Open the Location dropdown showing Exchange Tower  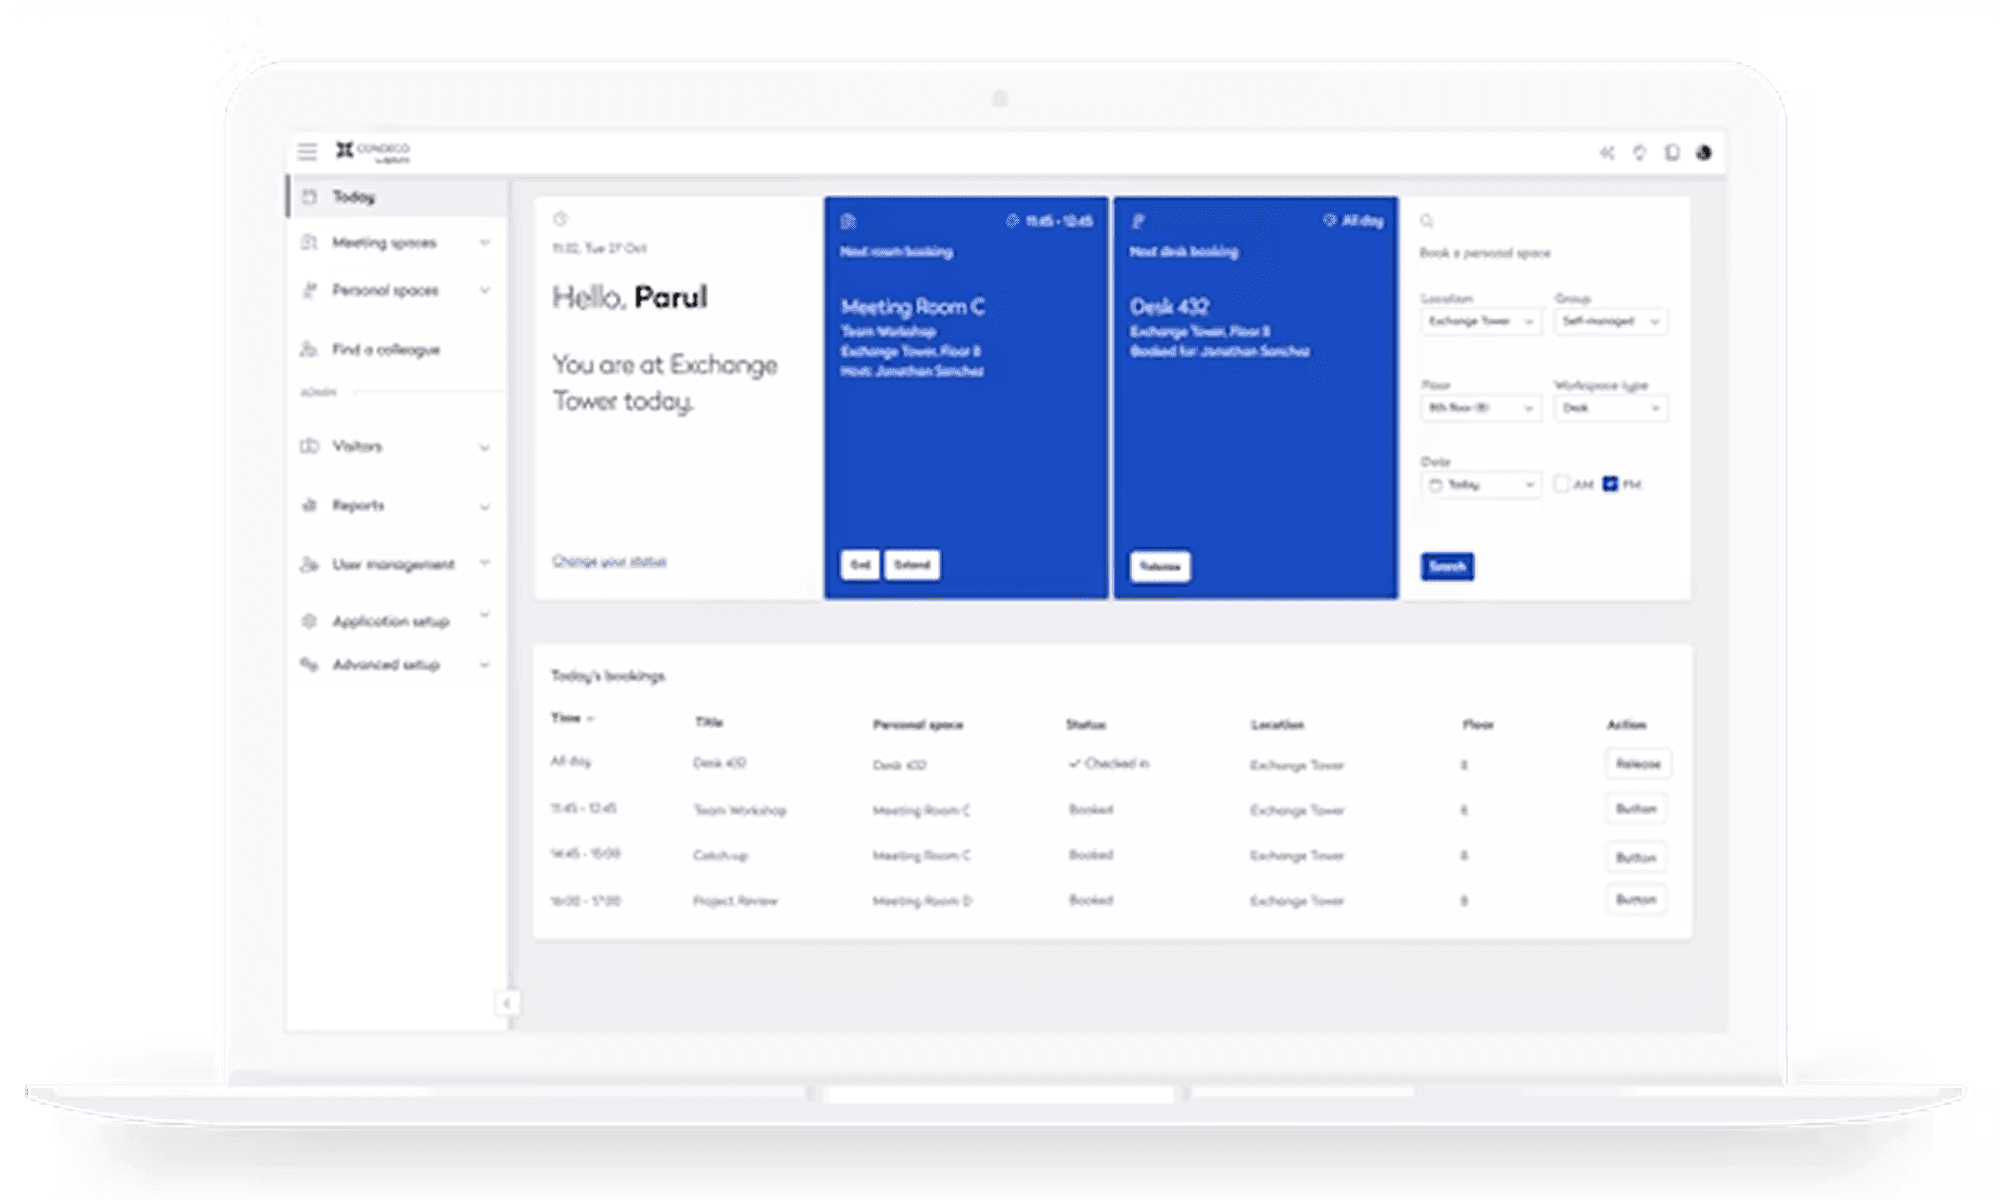pyautogui.click(x=1481, y=321)
